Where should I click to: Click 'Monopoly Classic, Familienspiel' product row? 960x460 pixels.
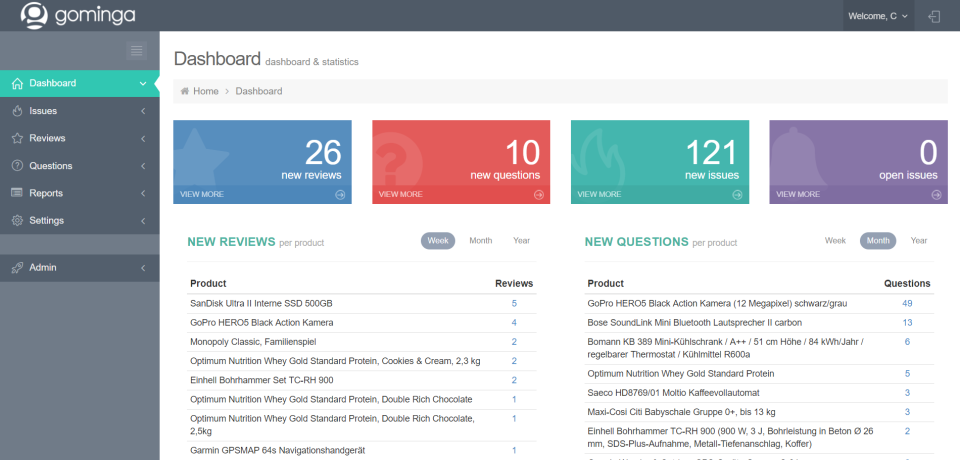(x=361, y=342)
